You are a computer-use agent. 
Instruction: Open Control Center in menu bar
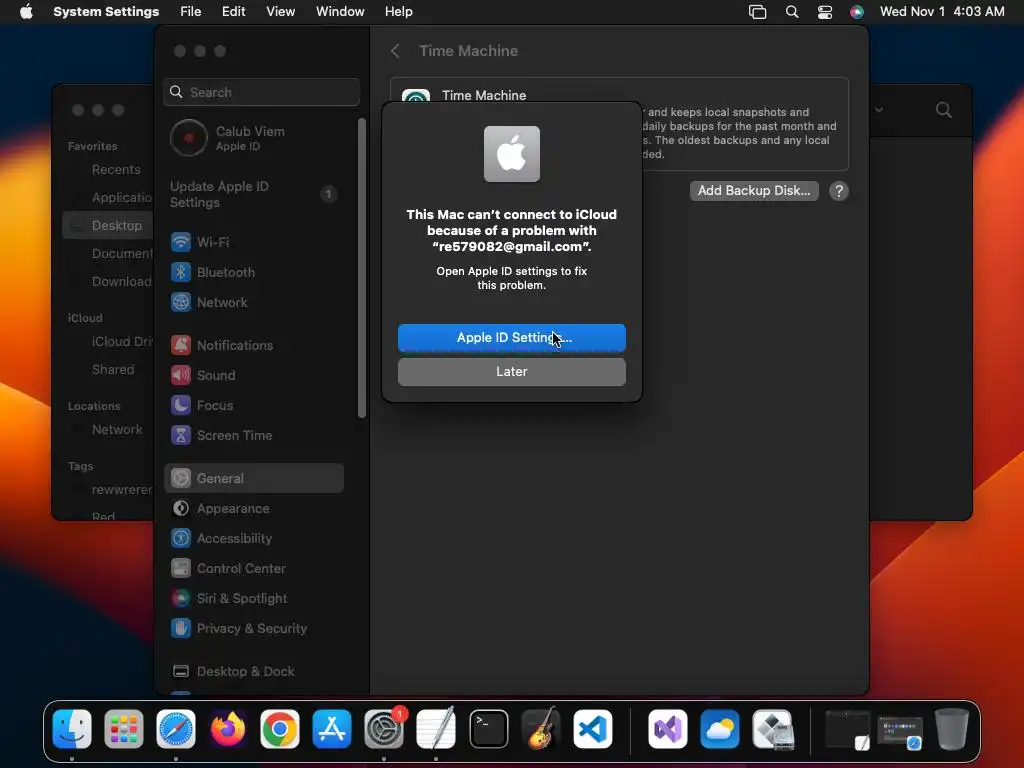click(x=825, y=12)
